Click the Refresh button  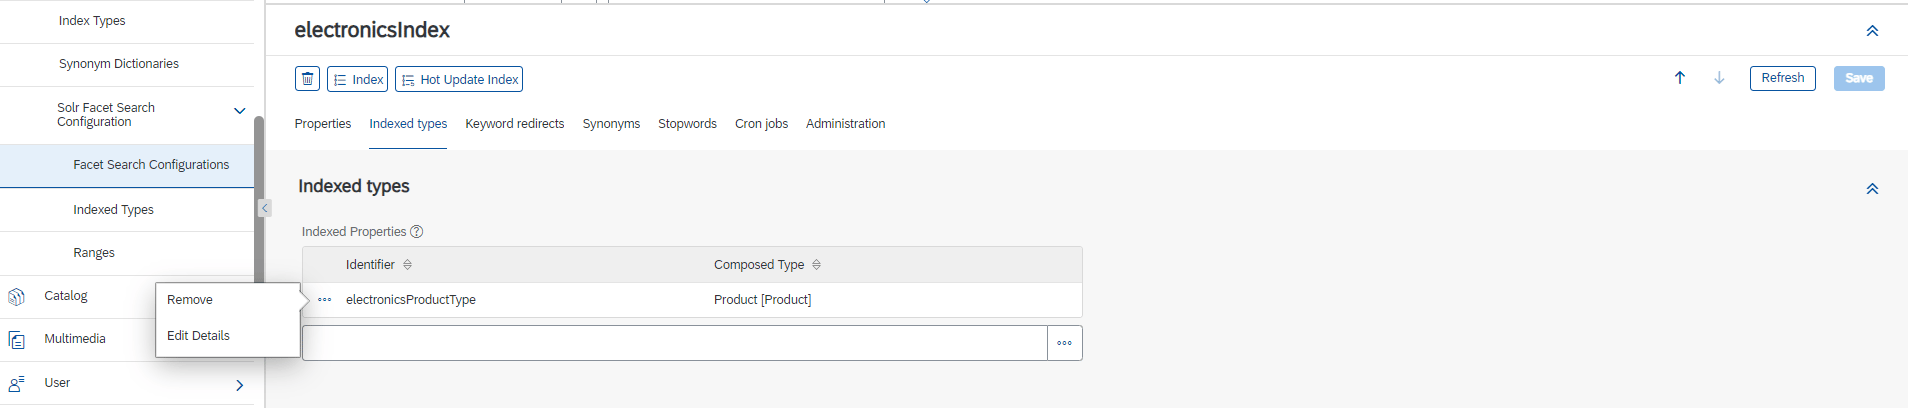1782,78
